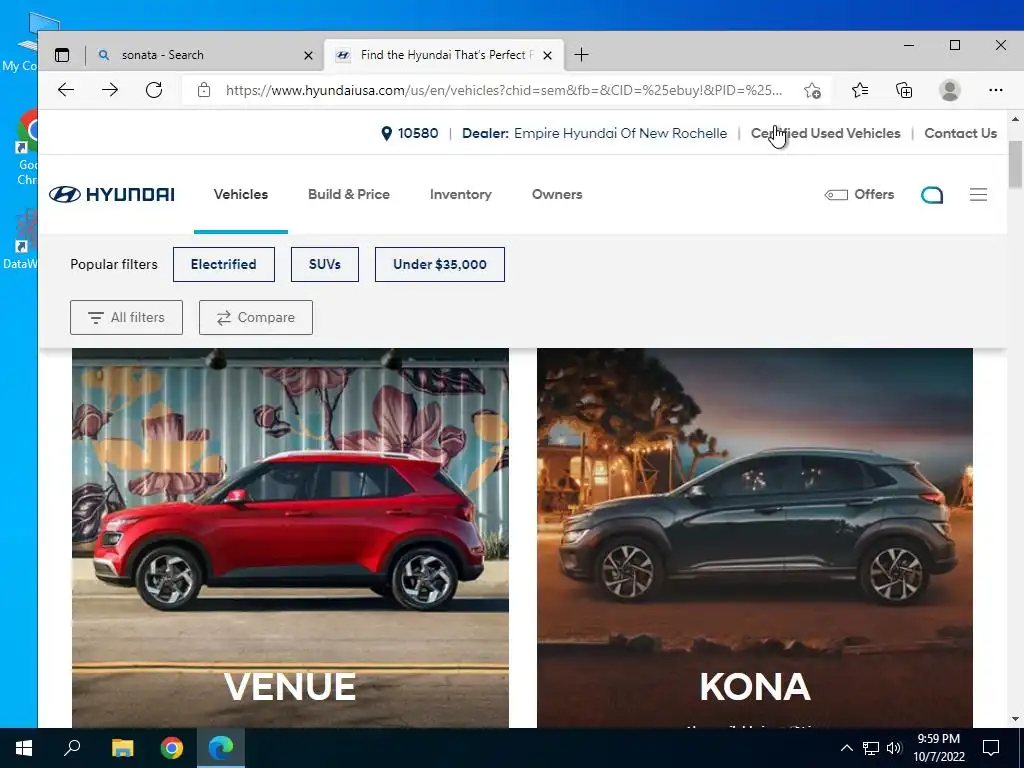Open the All filters button
Screen dimensions: 1024x768
(x=126, y=317)
